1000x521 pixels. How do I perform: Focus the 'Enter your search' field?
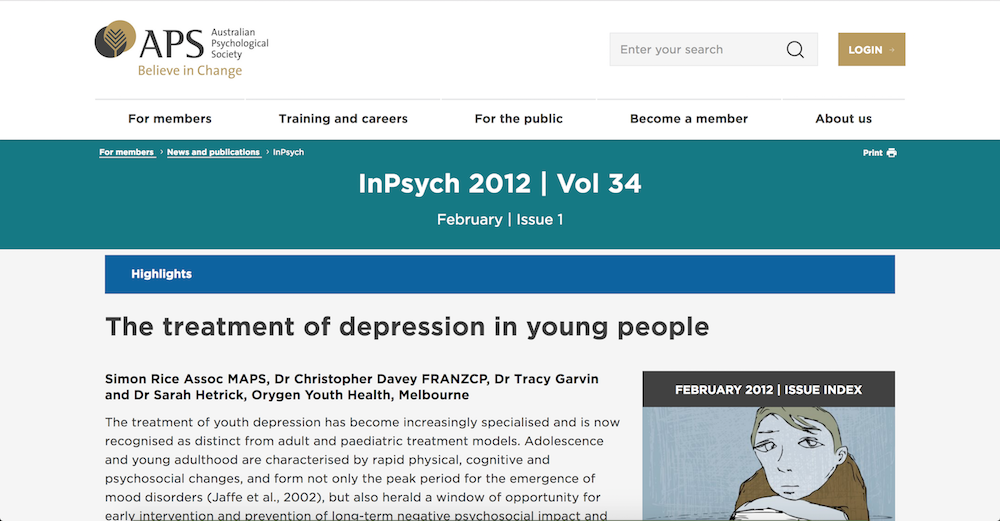tap(695, 50)
